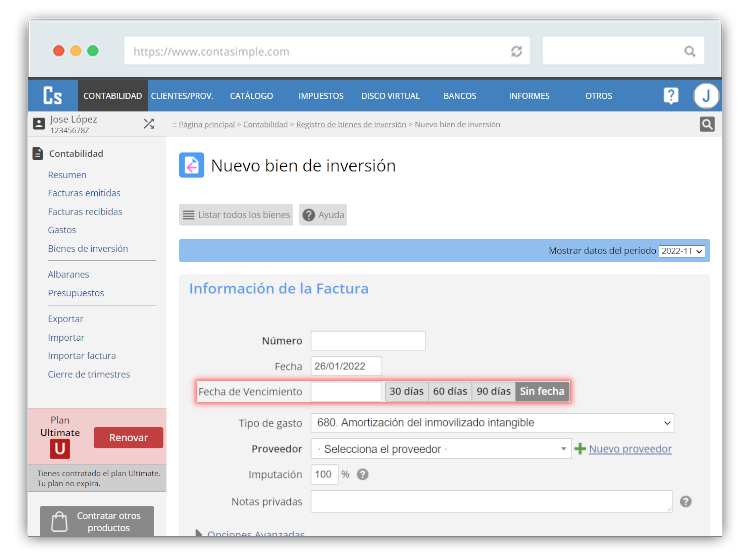The height and width of the screenshot is (552, 750).
Task: Click the browser search magnifier icon
Action: [689, 51]
